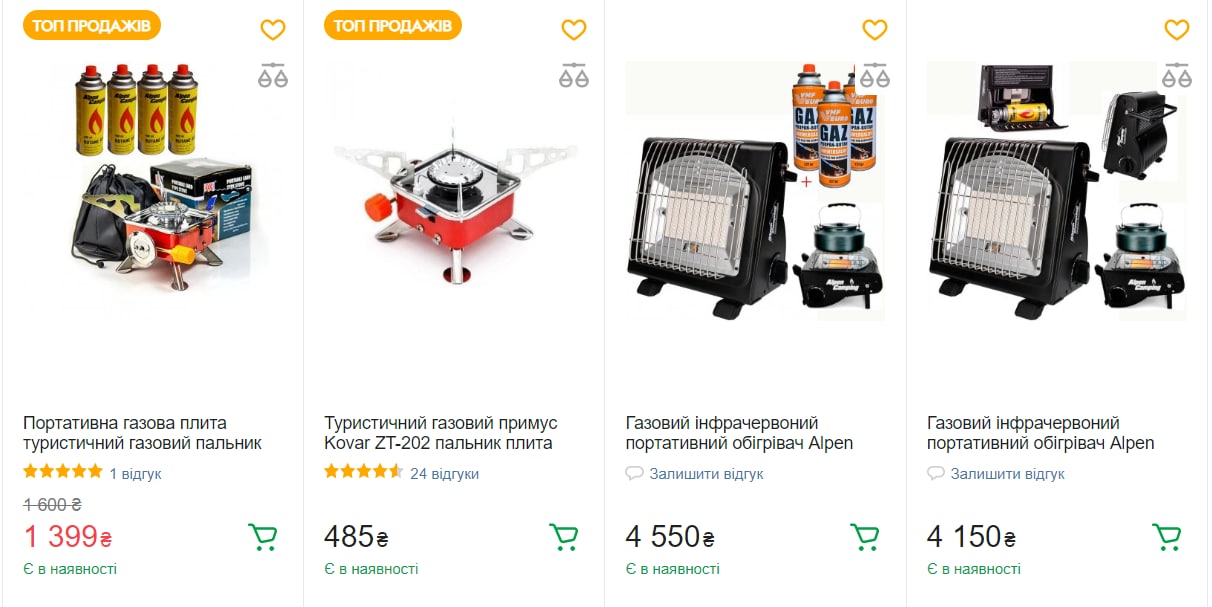
Task: Add 4 150₴ Alpen heater to wishlist
Action: pyautogui.click(x=1177, y=30)
